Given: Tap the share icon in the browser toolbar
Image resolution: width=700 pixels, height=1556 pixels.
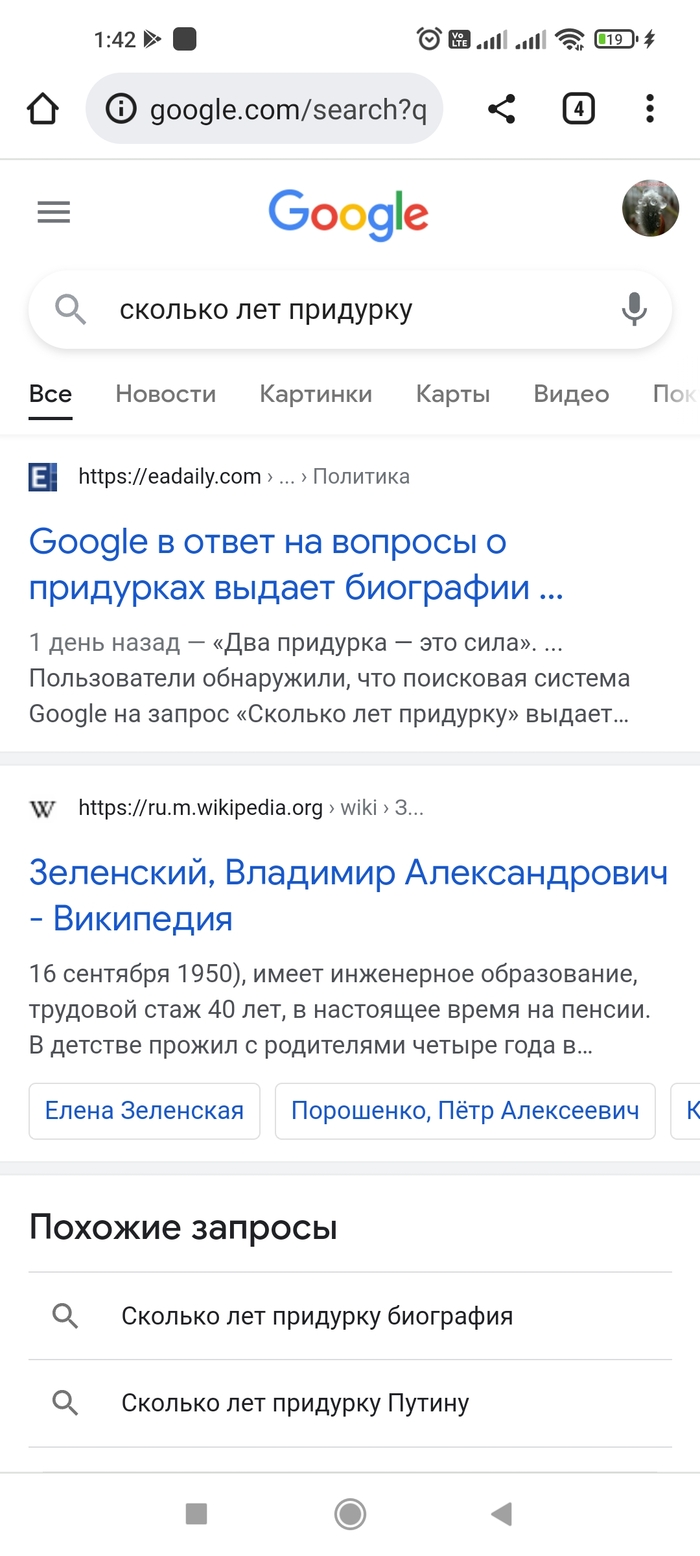Looking at the screenshot, I should pos(501,109).
